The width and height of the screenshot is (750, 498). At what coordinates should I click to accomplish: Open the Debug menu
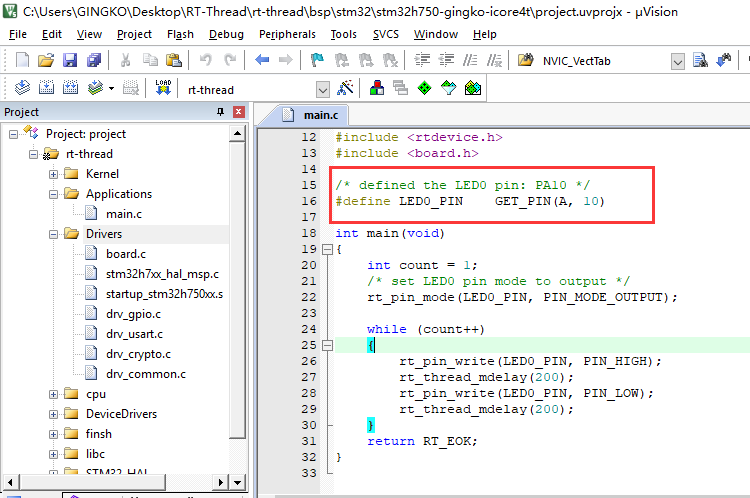click(226, 34)
